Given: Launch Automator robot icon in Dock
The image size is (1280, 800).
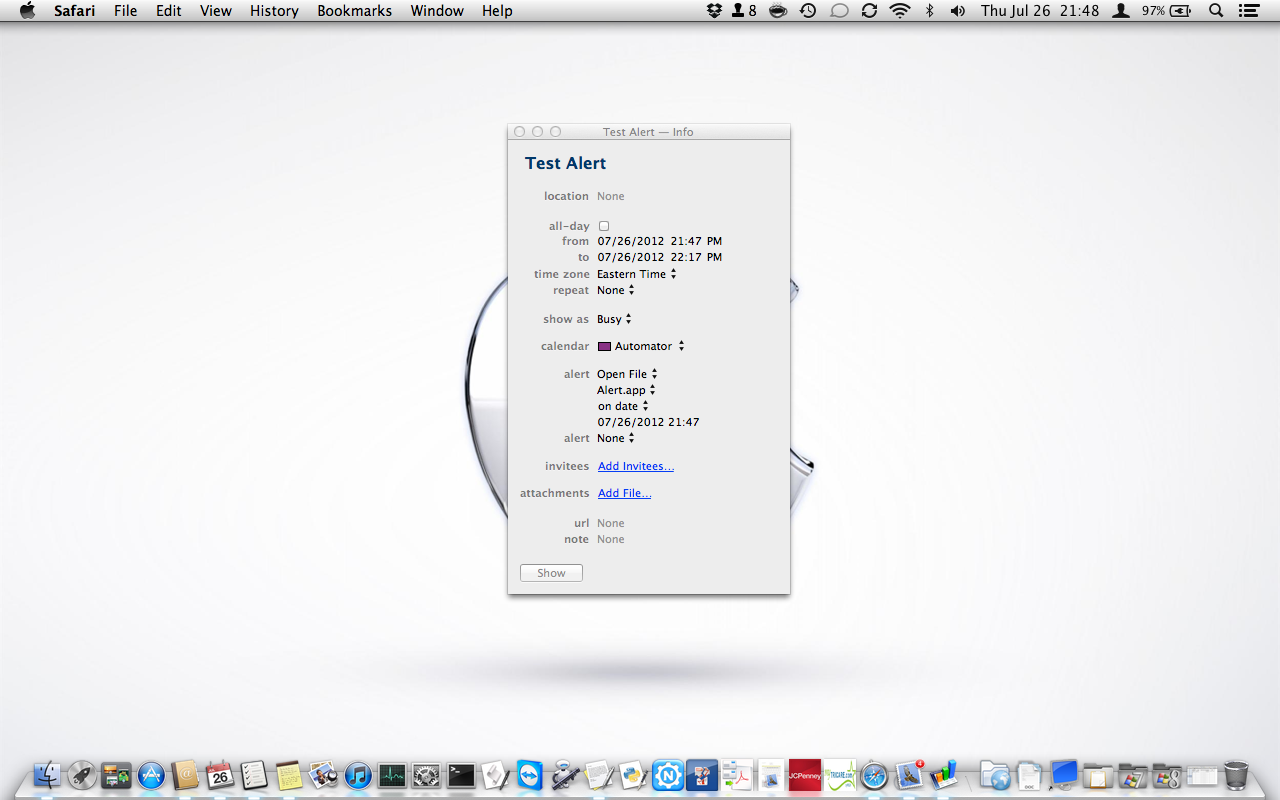Looking at the screenshot, I should coord(564,775).
